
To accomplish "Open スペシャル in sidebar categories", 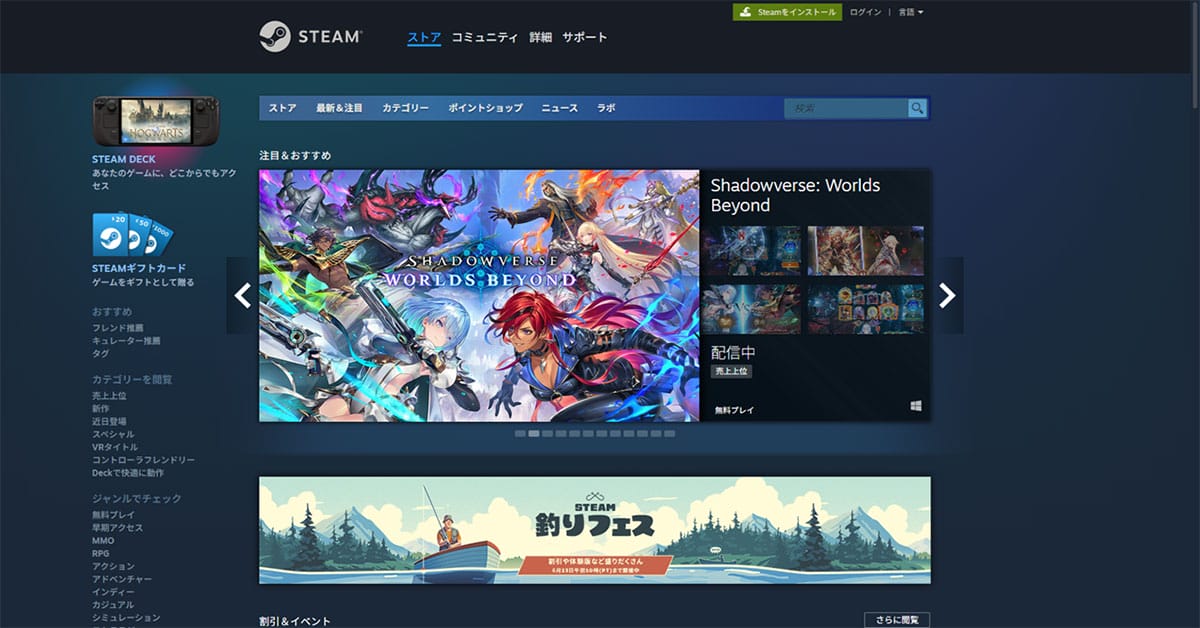I will [113, 435].
